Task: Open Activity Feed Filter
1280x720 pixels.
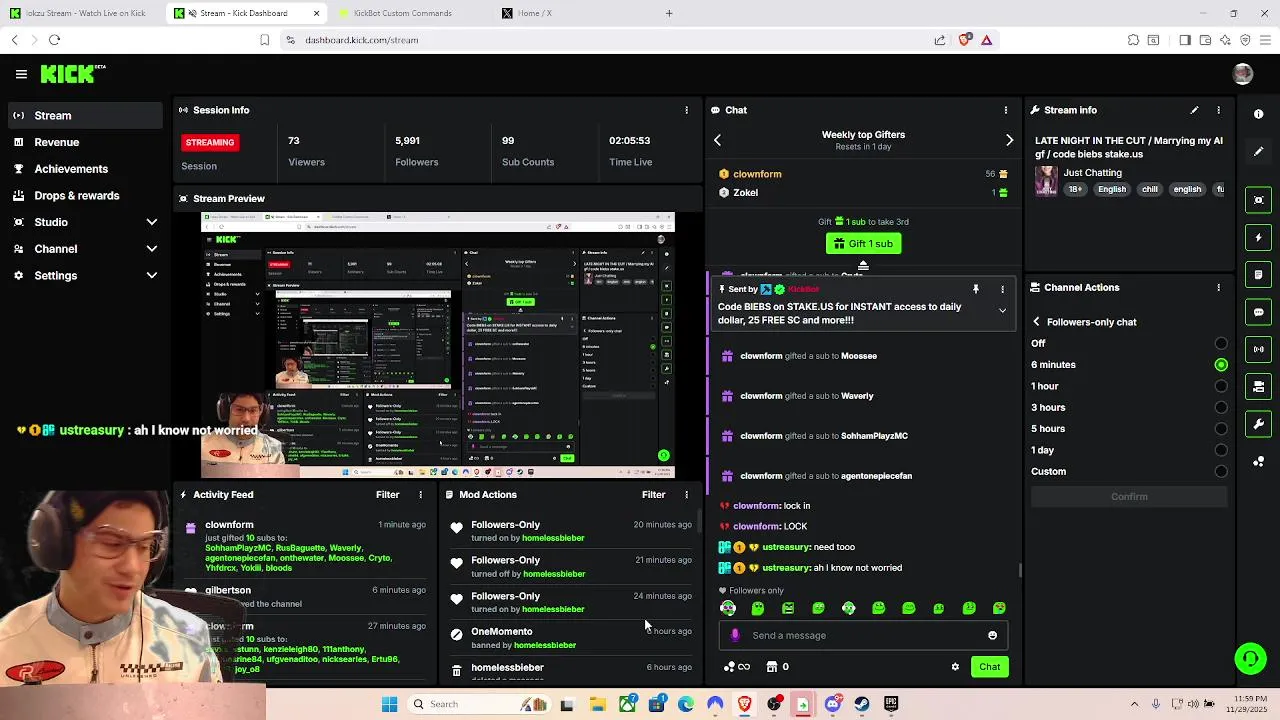Action: pyautogui.click(x=387, y=495)
